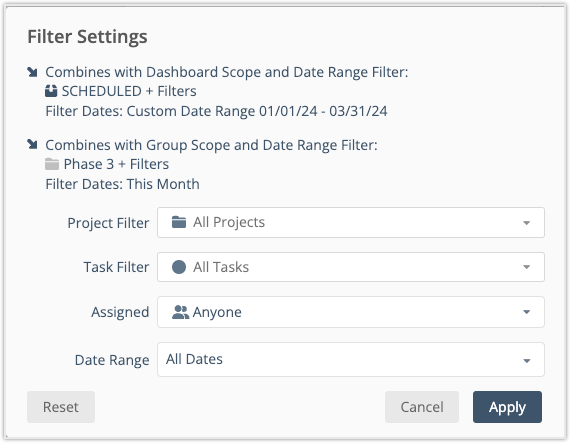Screen dimensions: 570x443
Task: Select the All Tasks combo box
Action: click(x=351, y=267)
